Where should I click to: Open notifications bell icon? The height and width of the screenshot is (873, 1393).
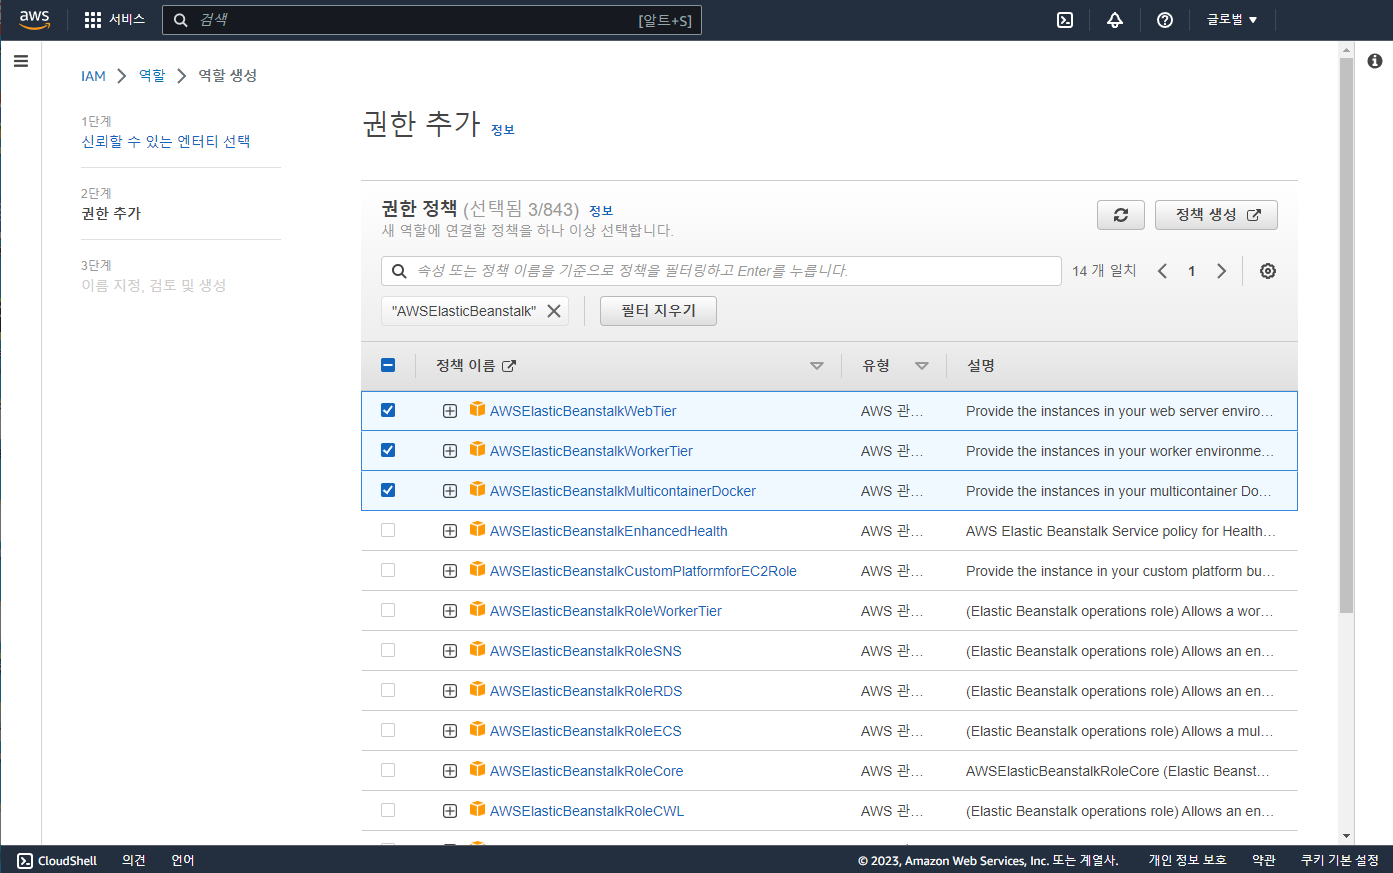coord(1115,20)
